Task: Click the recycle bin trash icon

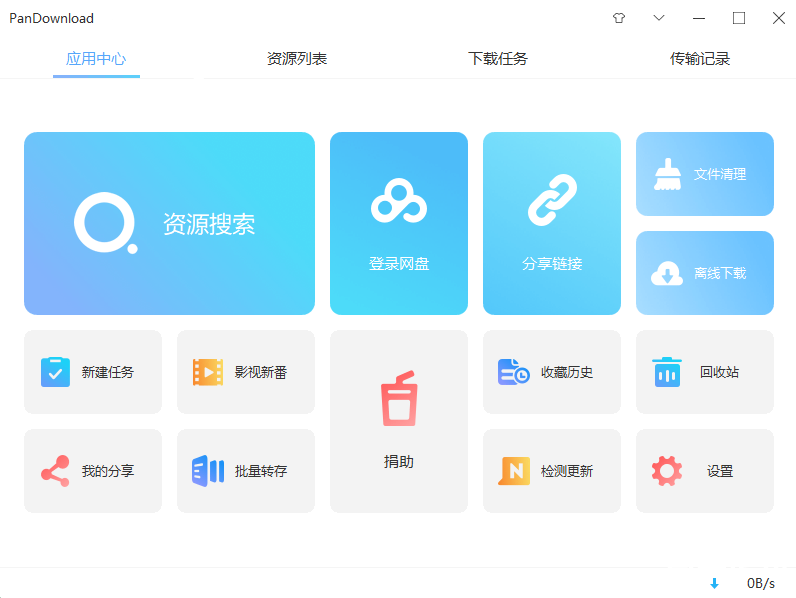Action: [x=667, y=372]
